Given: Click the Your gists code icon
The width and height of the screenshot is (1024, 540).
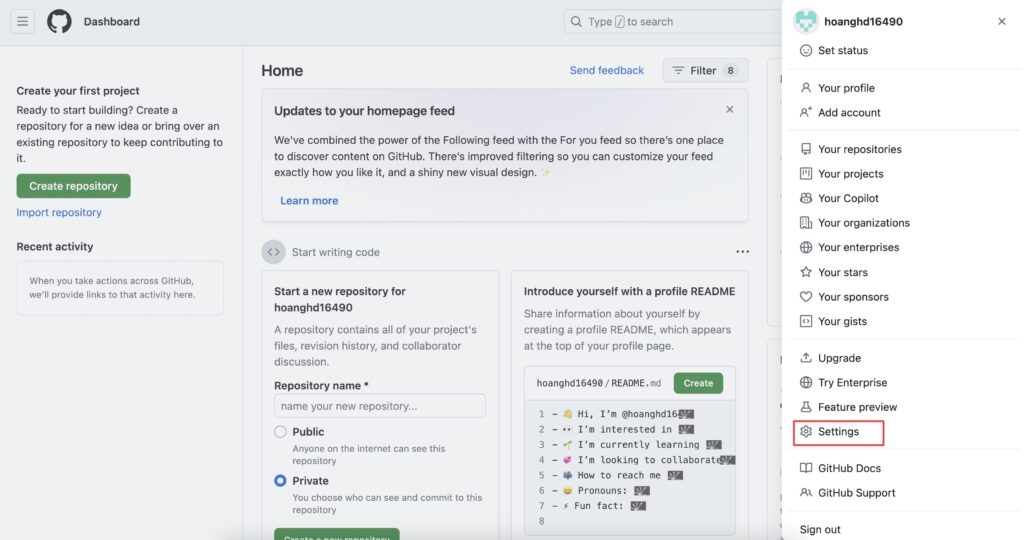Looking at the screenshot, I should tap(806, 321).
